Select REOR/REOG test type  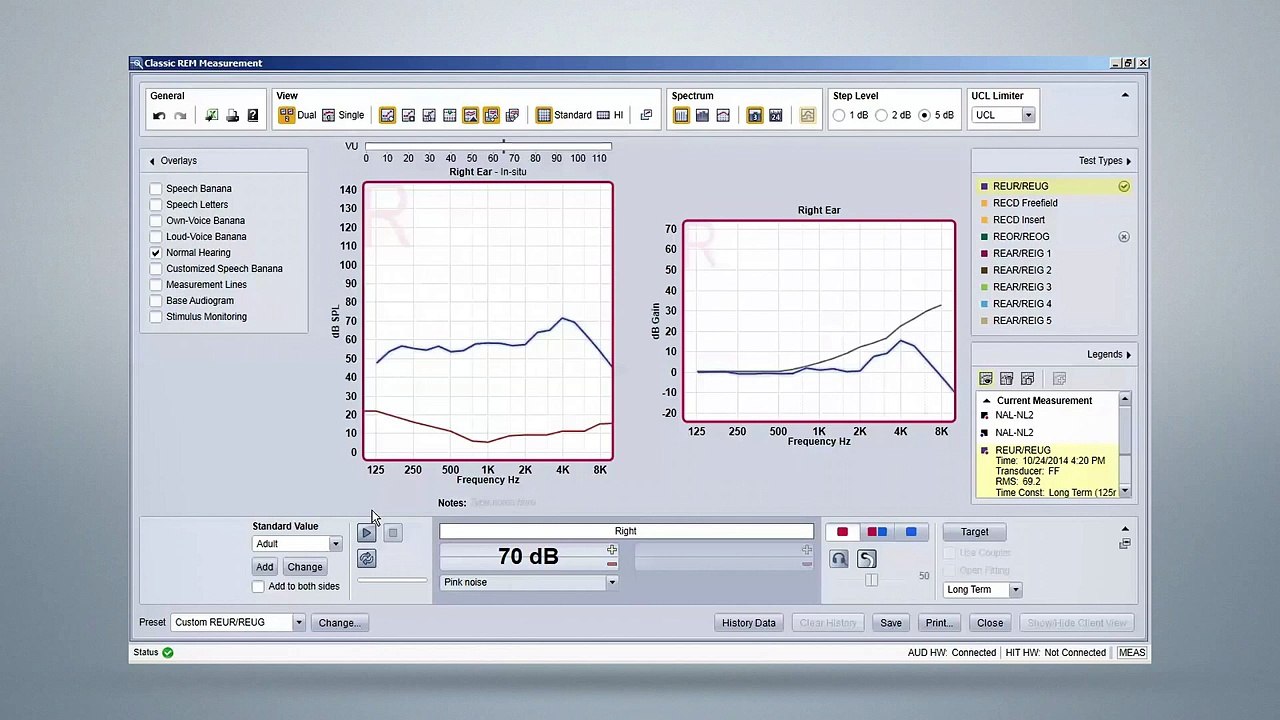[x=1020, y=237]
